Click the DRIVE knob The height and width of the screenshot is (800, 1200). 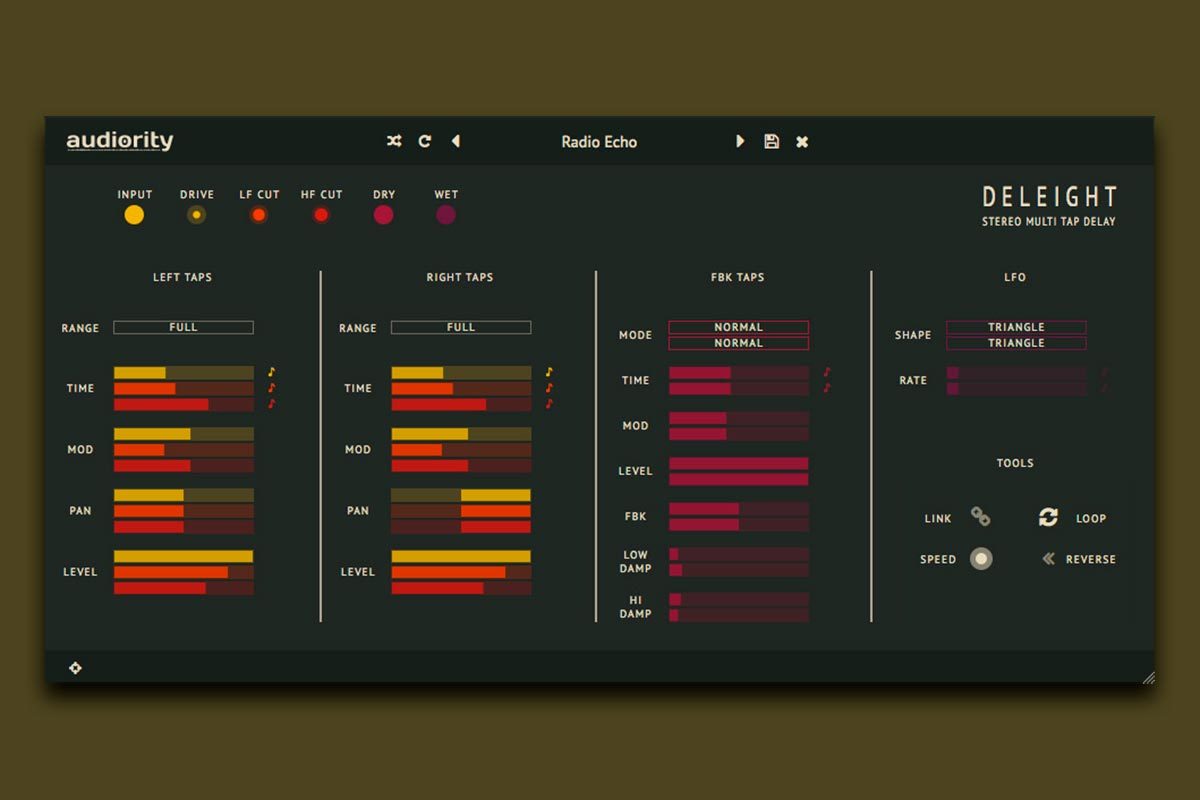(196, 215)
